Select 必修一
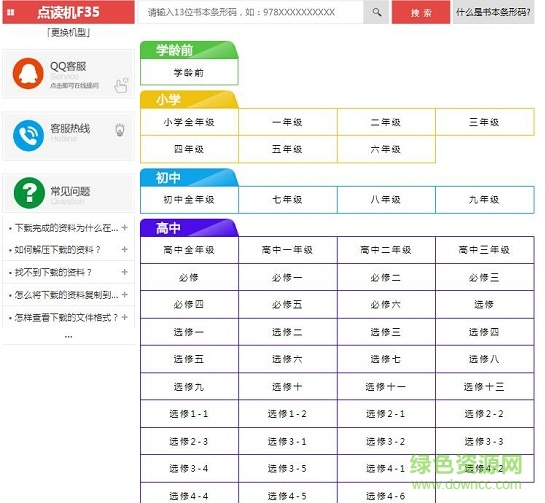545x503 pixels. tap(288, 277)
